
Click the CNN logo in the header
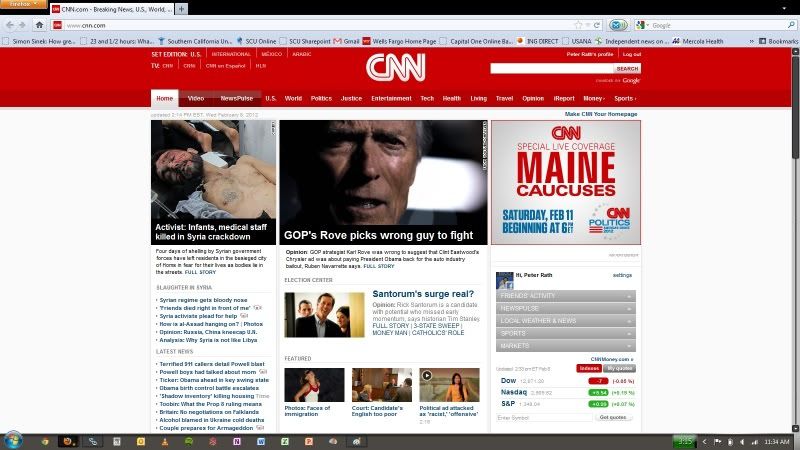point(395,68)
